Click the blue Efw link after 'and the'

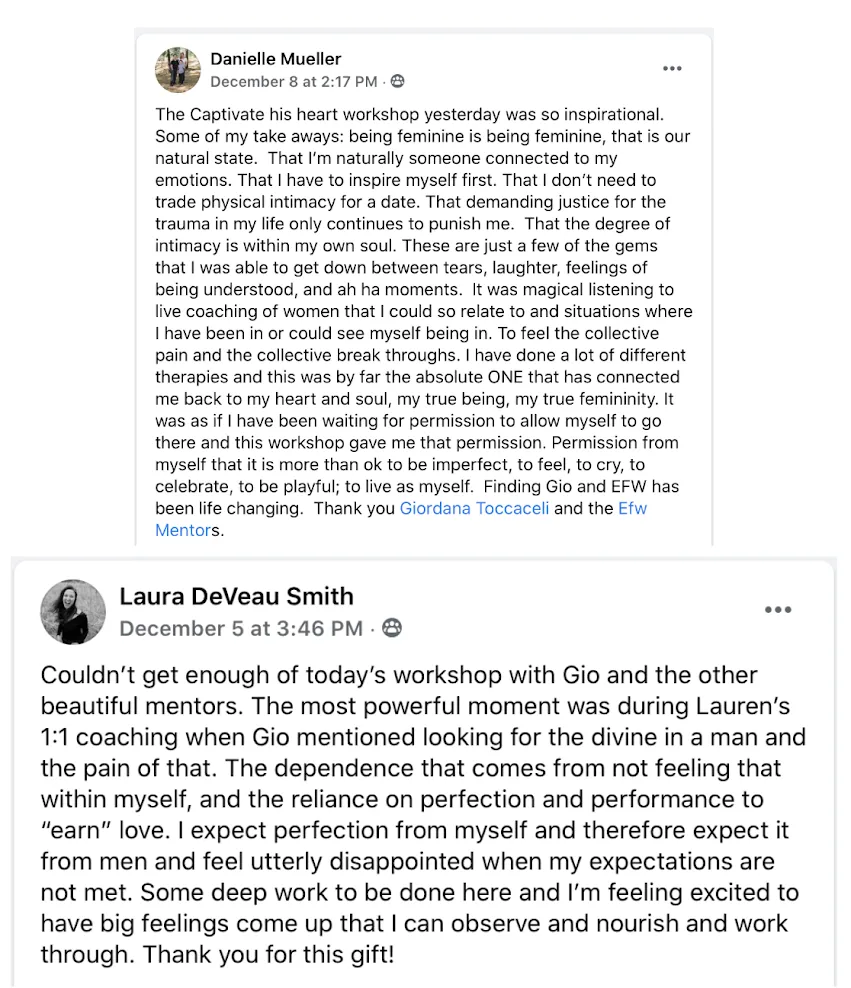[632, 508]
